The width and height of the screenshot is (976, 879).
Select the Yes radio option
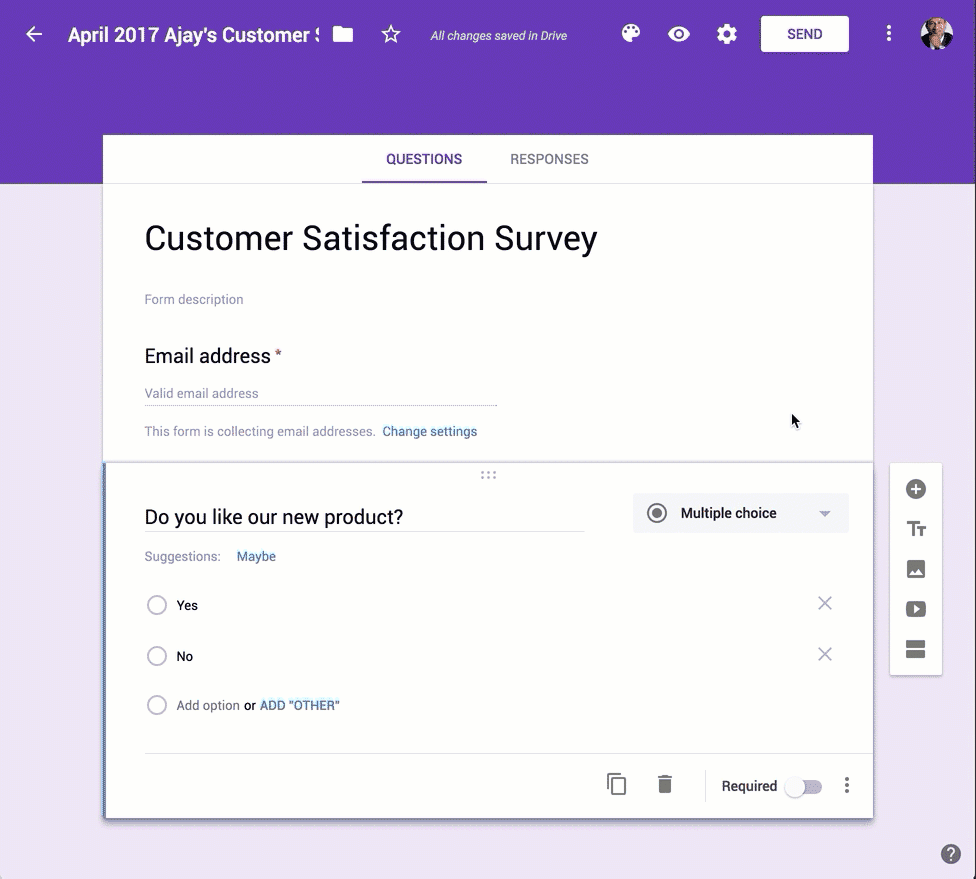[157, 605]
